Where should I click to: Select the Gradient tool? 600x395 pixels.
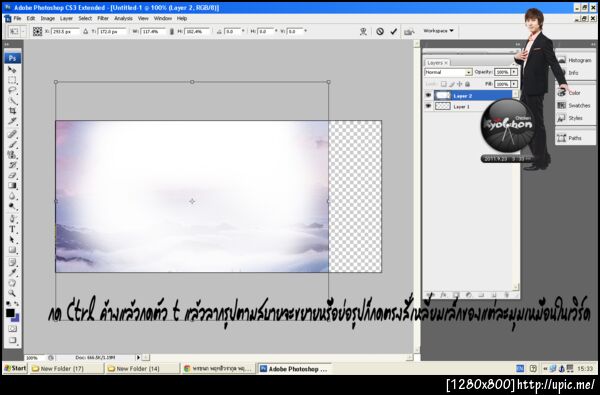click(12, 186)
